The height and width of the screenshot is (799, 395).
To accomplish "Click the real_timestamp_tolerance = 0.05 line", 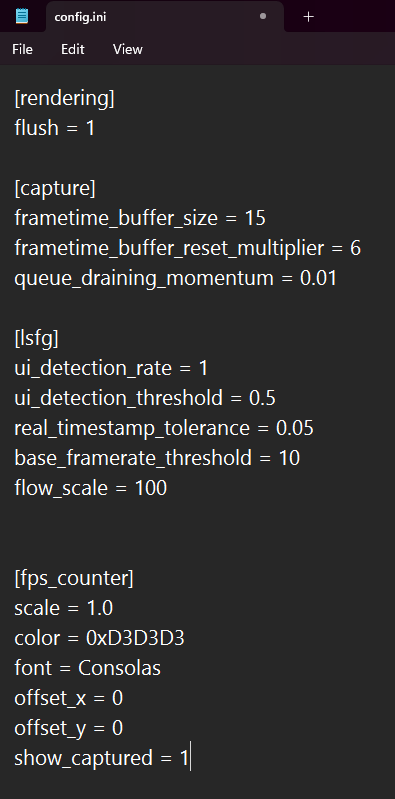I will tap(164, 428).
